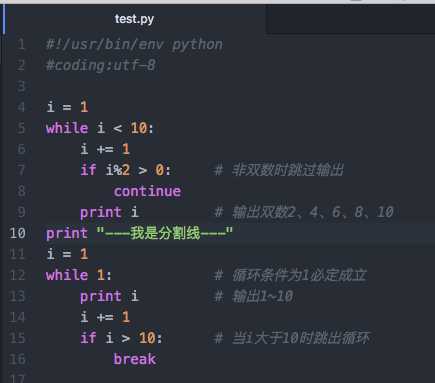Screen dimensions: 435x383
Task: Click the green 我是分割线 string
Action: point(164,233)
